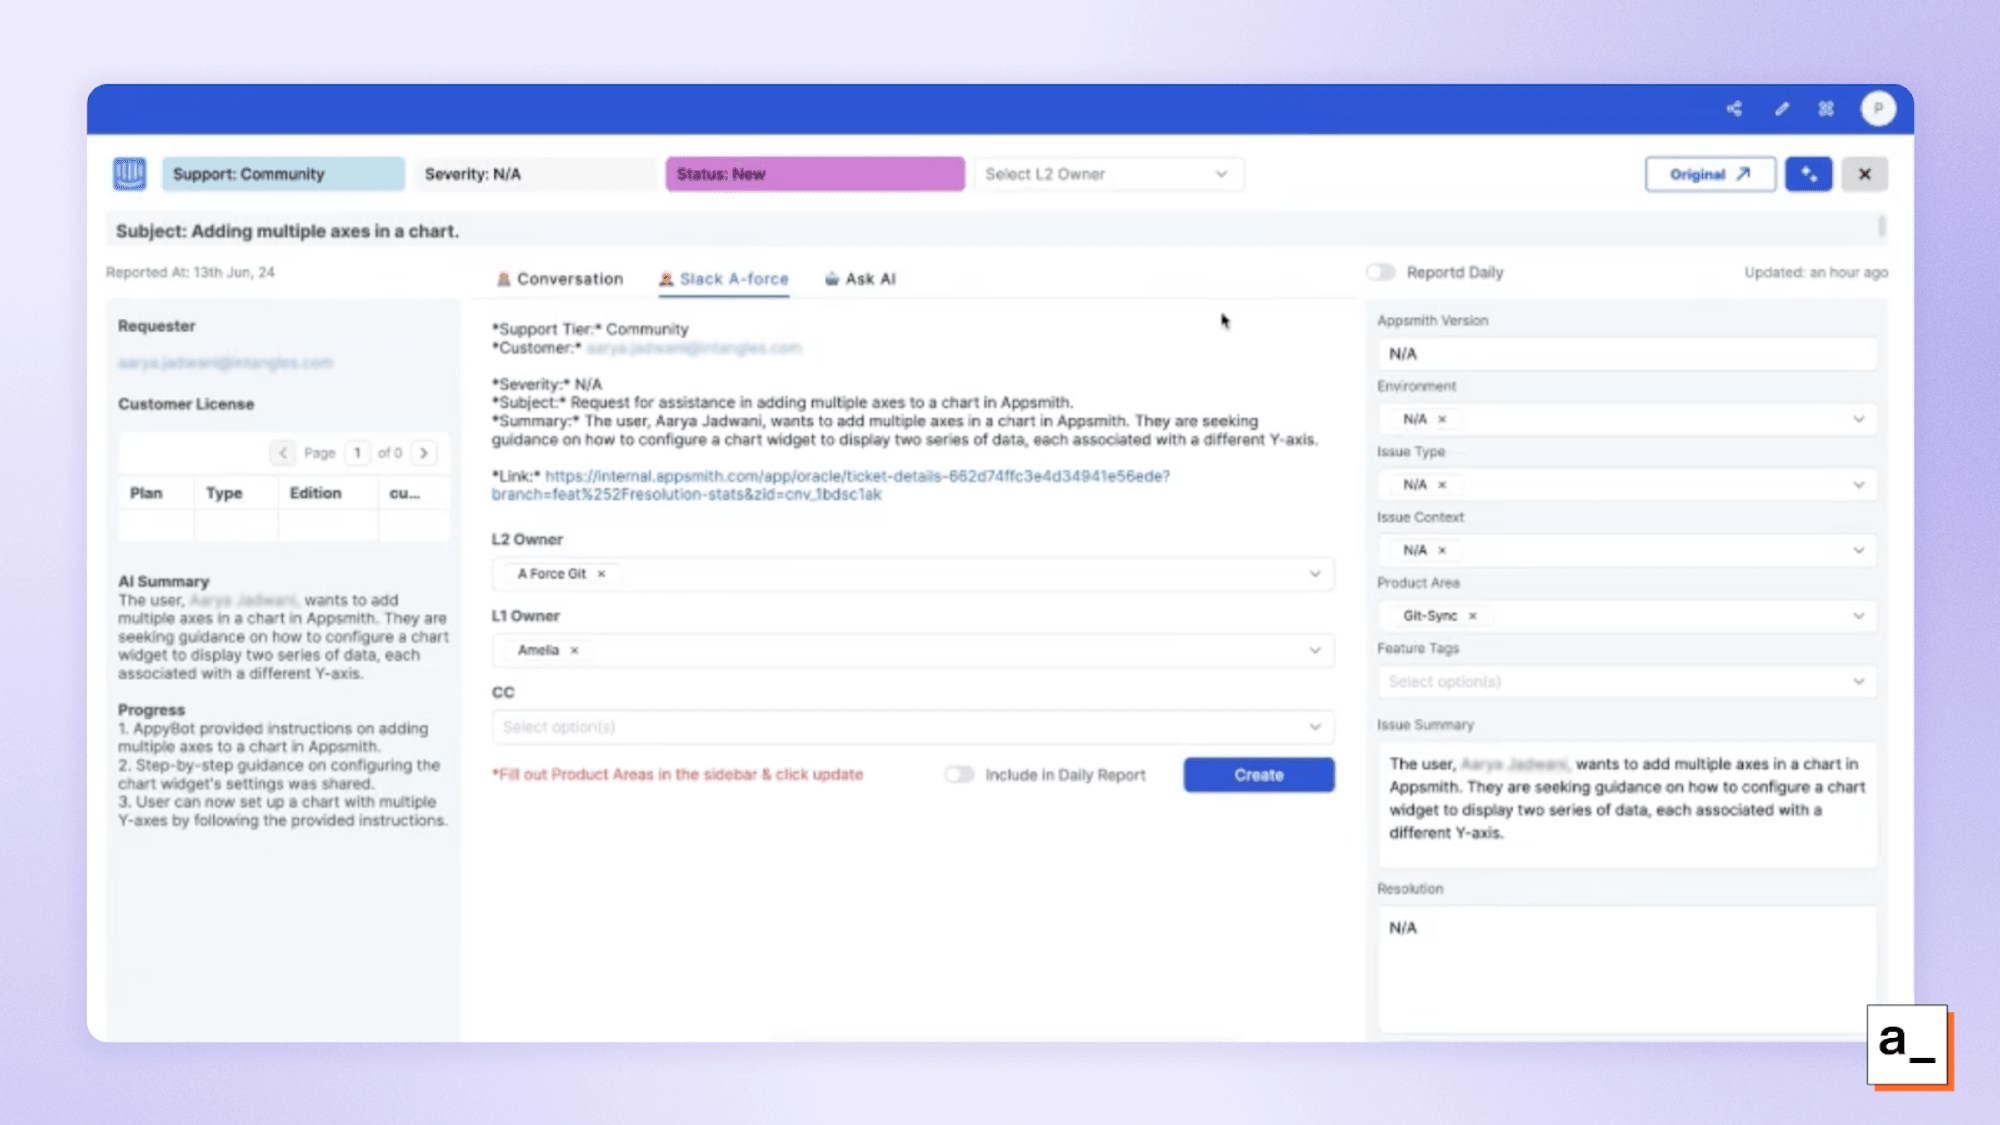The width and height of the screenshot is (2000, 1125).
Task: Enable Include in Daily Report
Action: click(x=958, y=774)
